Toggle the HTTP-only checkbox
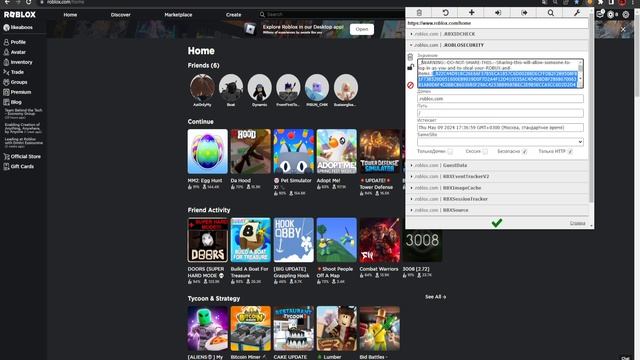The image size is (640, 360). [x=570, y=151]
